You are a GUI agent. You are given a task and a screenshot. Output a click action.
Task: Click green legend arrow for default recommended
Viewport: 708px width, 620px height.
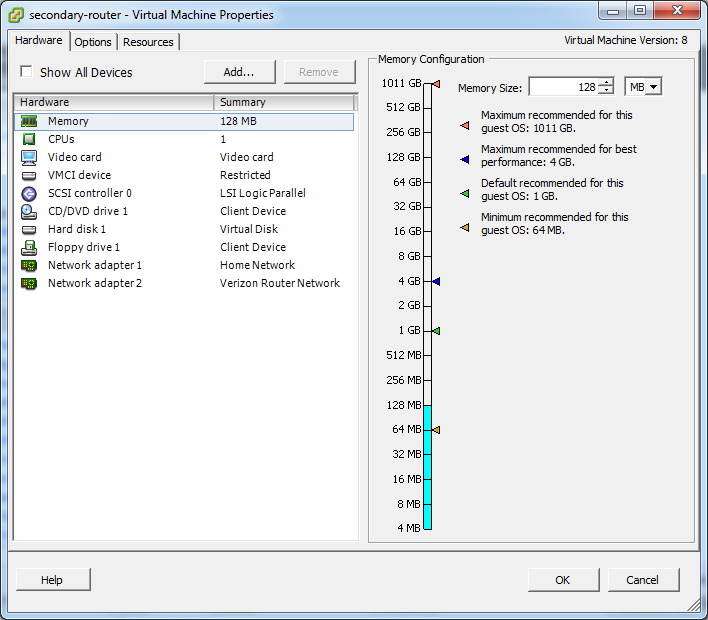point(465,194)
